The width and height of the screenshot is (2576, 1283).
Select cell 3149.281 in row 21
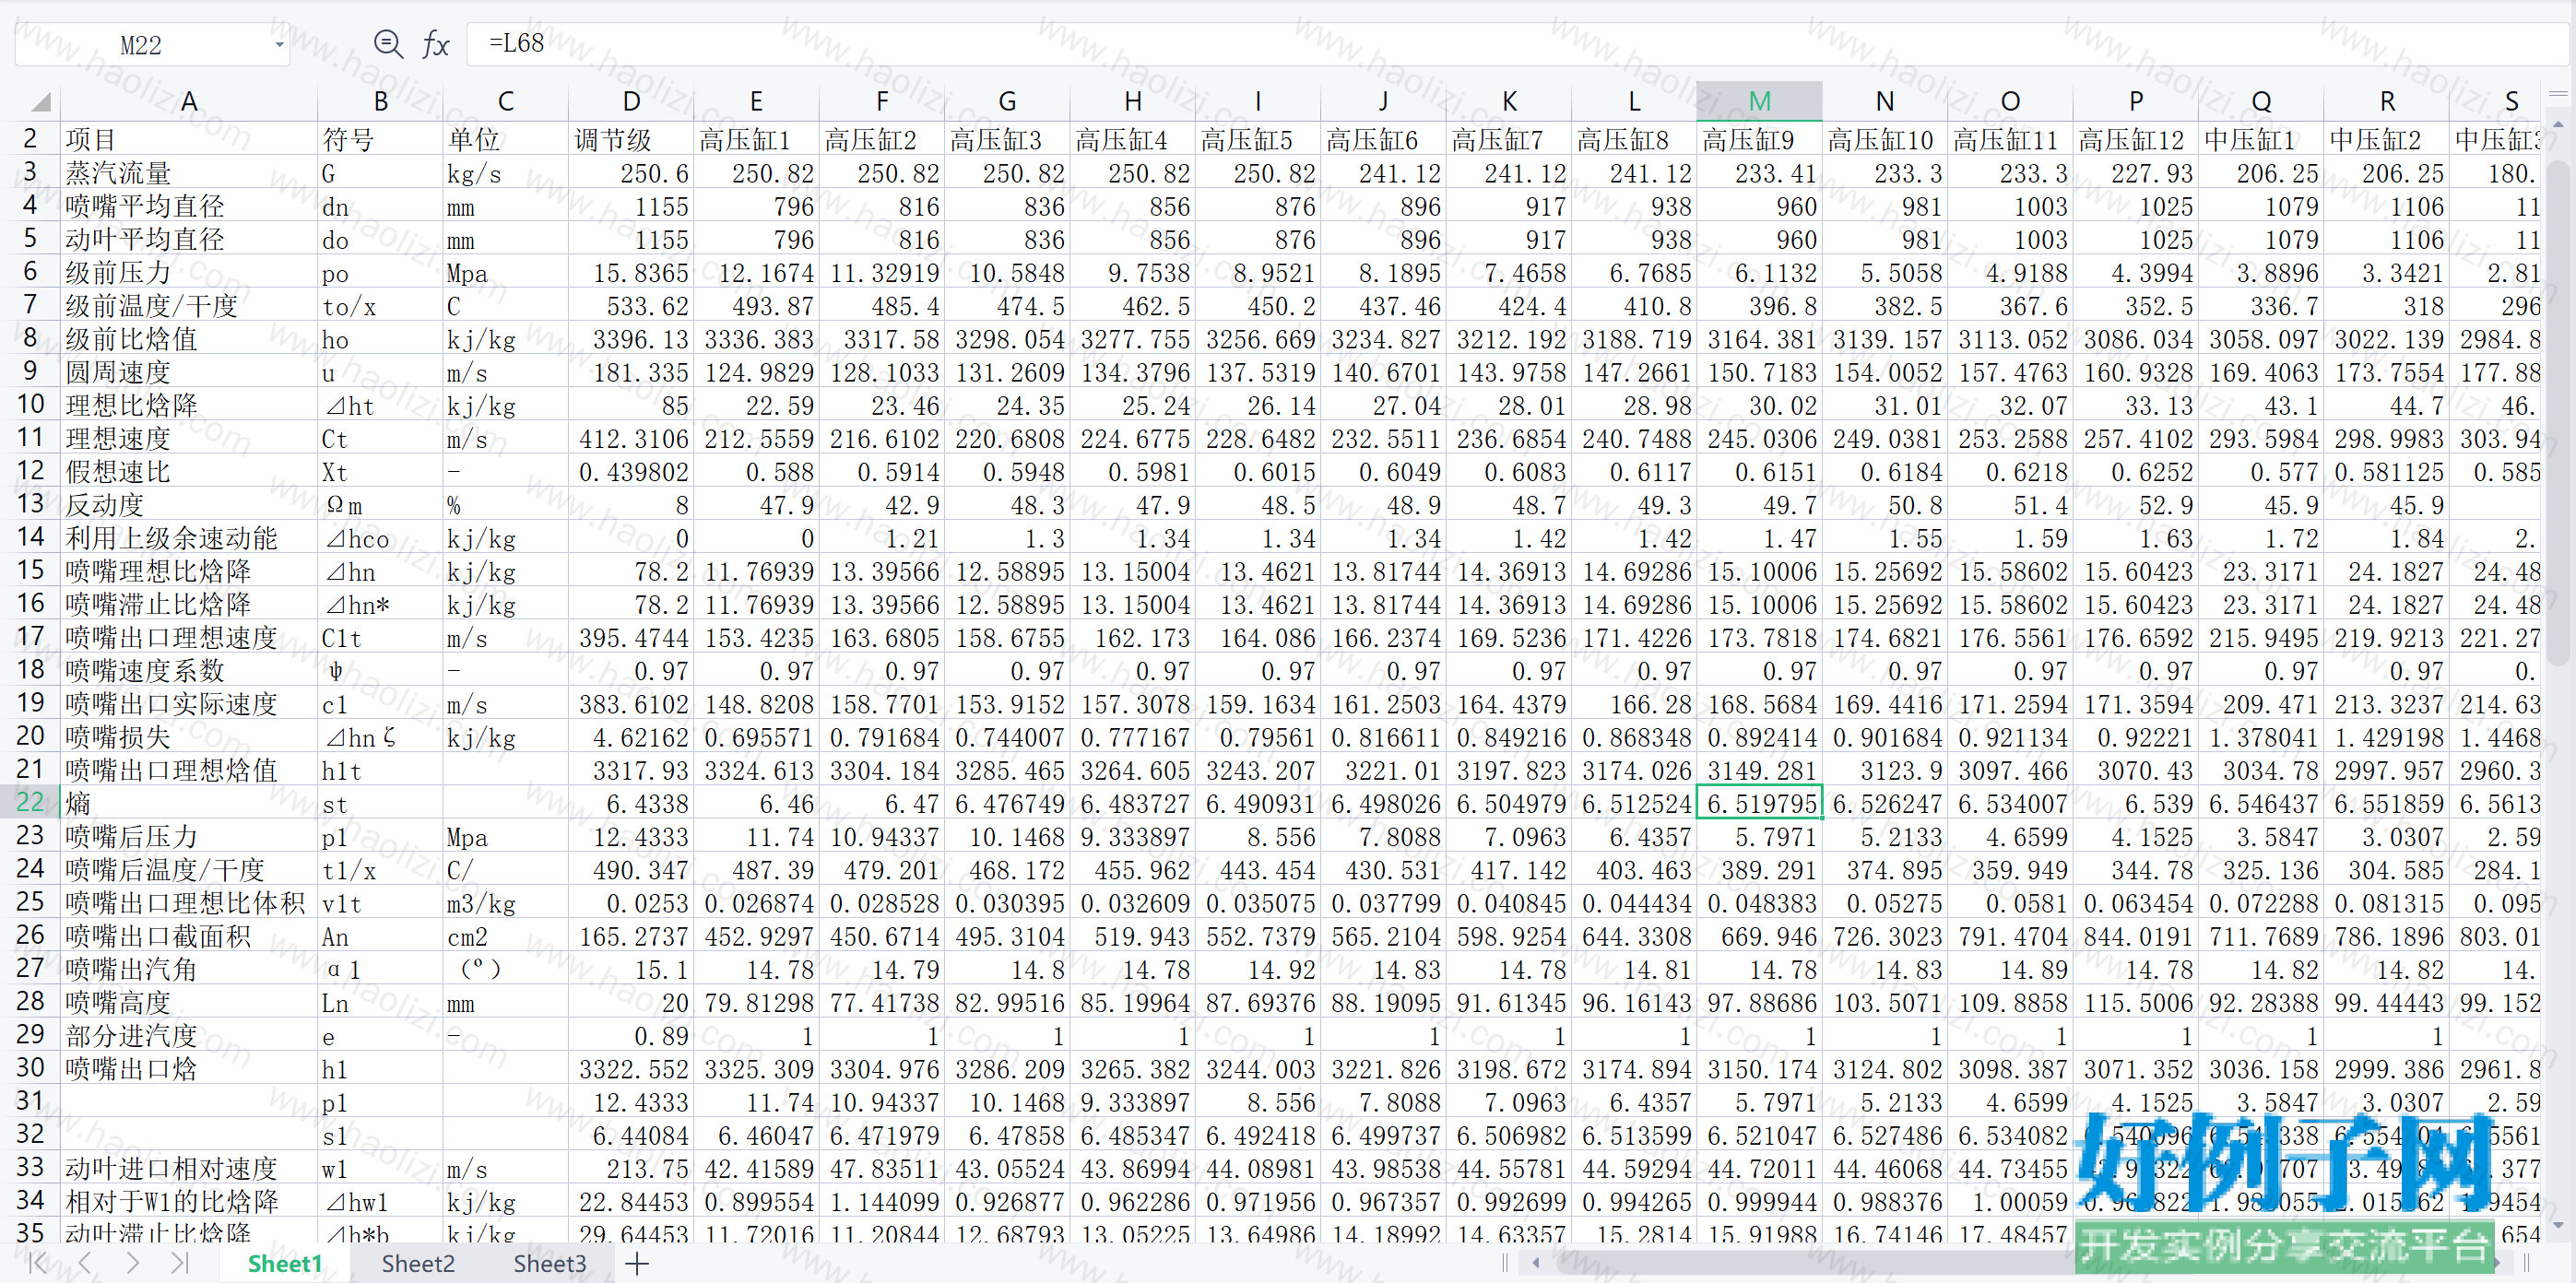coord(1759,770)
